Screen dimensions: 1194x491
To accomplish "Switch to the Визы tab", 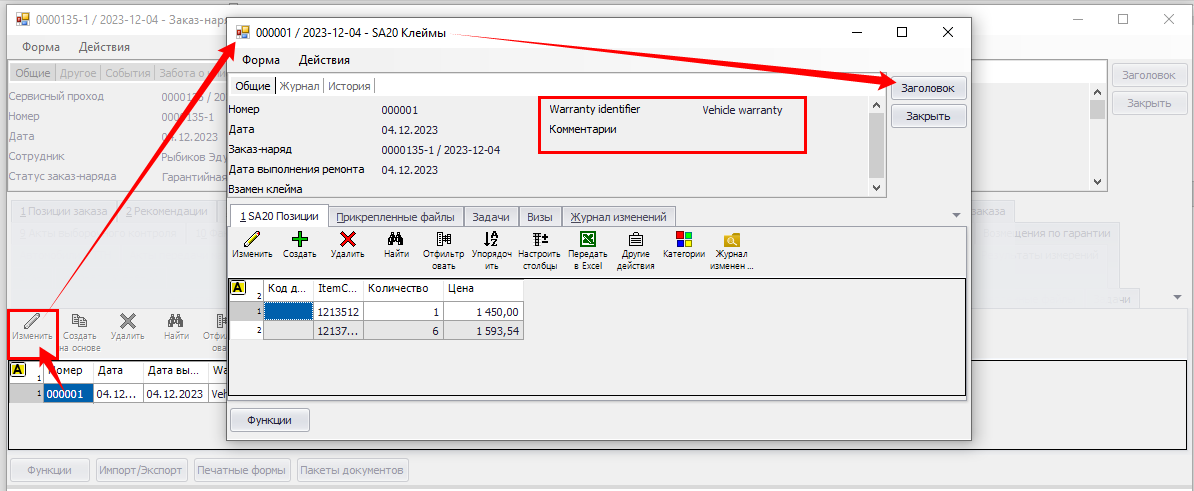I will 540,216.
